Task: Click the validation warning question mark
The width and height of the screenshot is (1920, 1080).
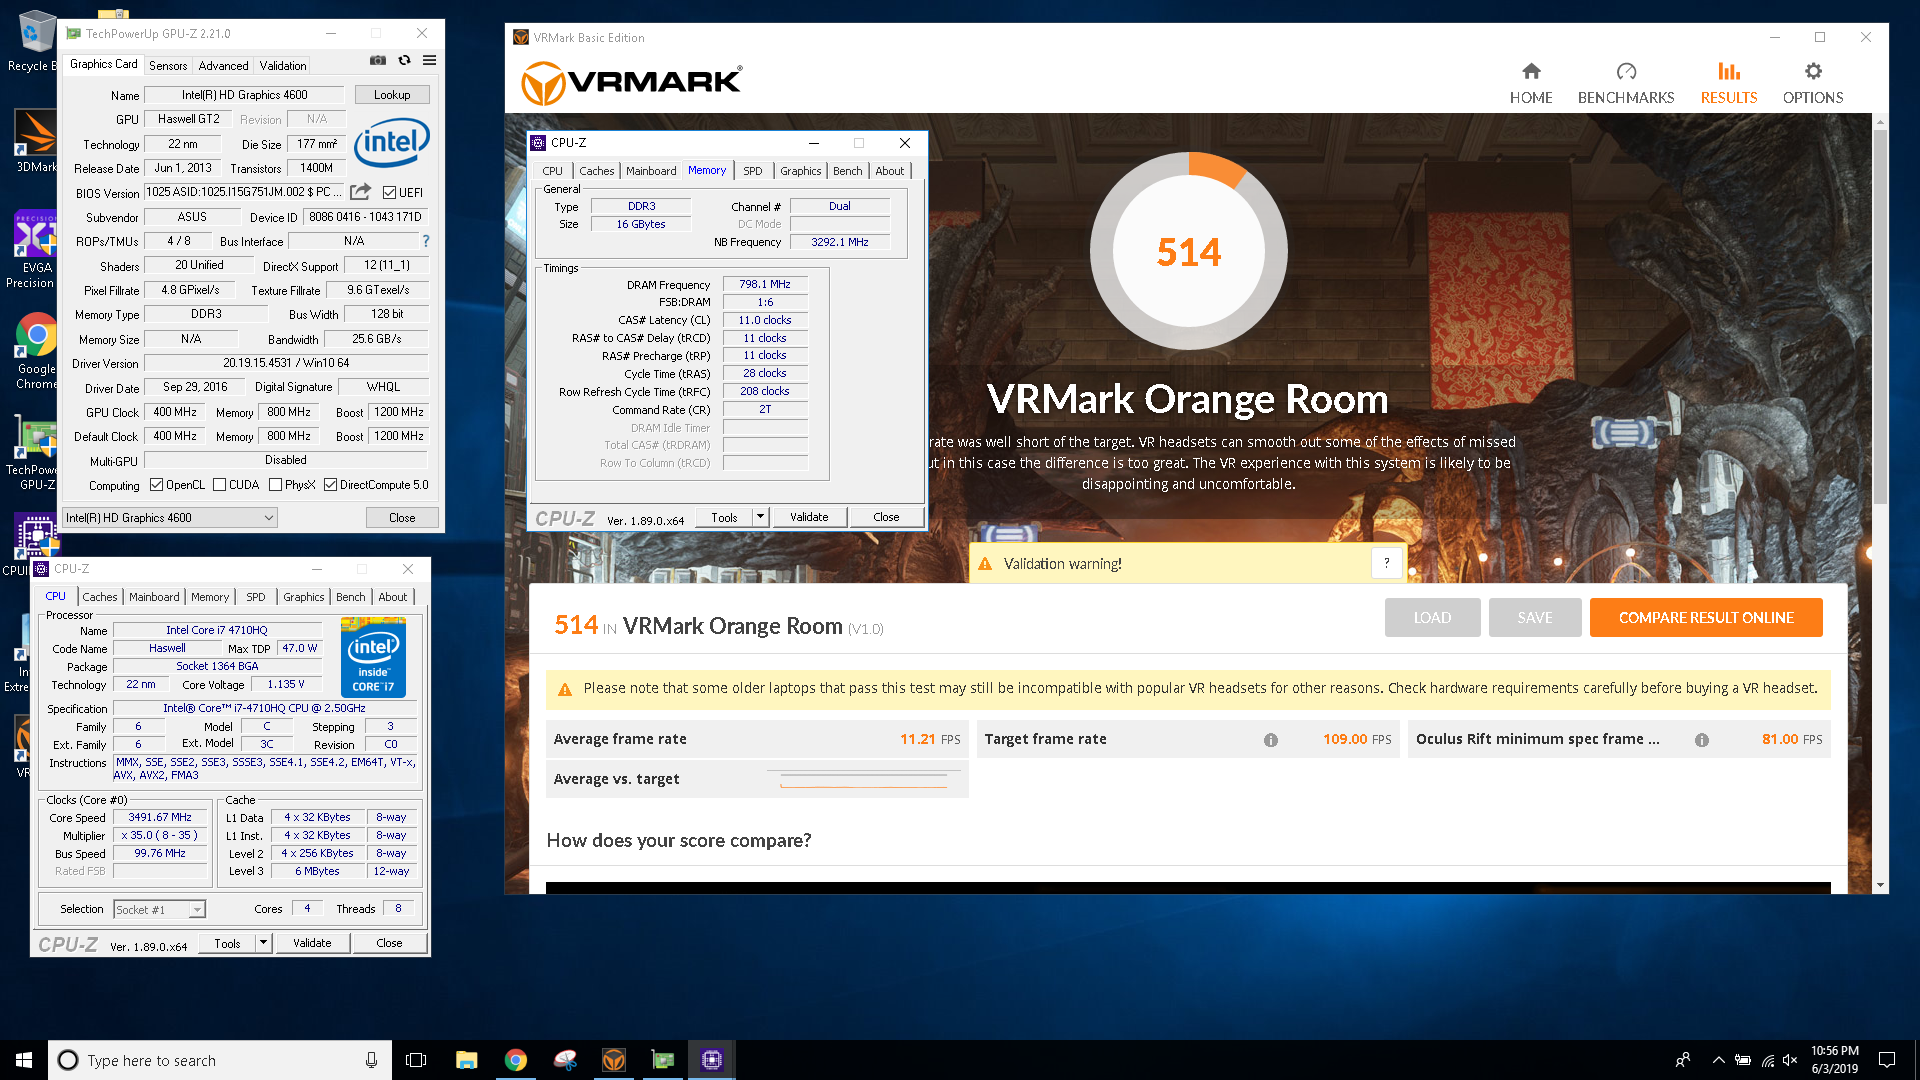Action: pos(1386,563)
